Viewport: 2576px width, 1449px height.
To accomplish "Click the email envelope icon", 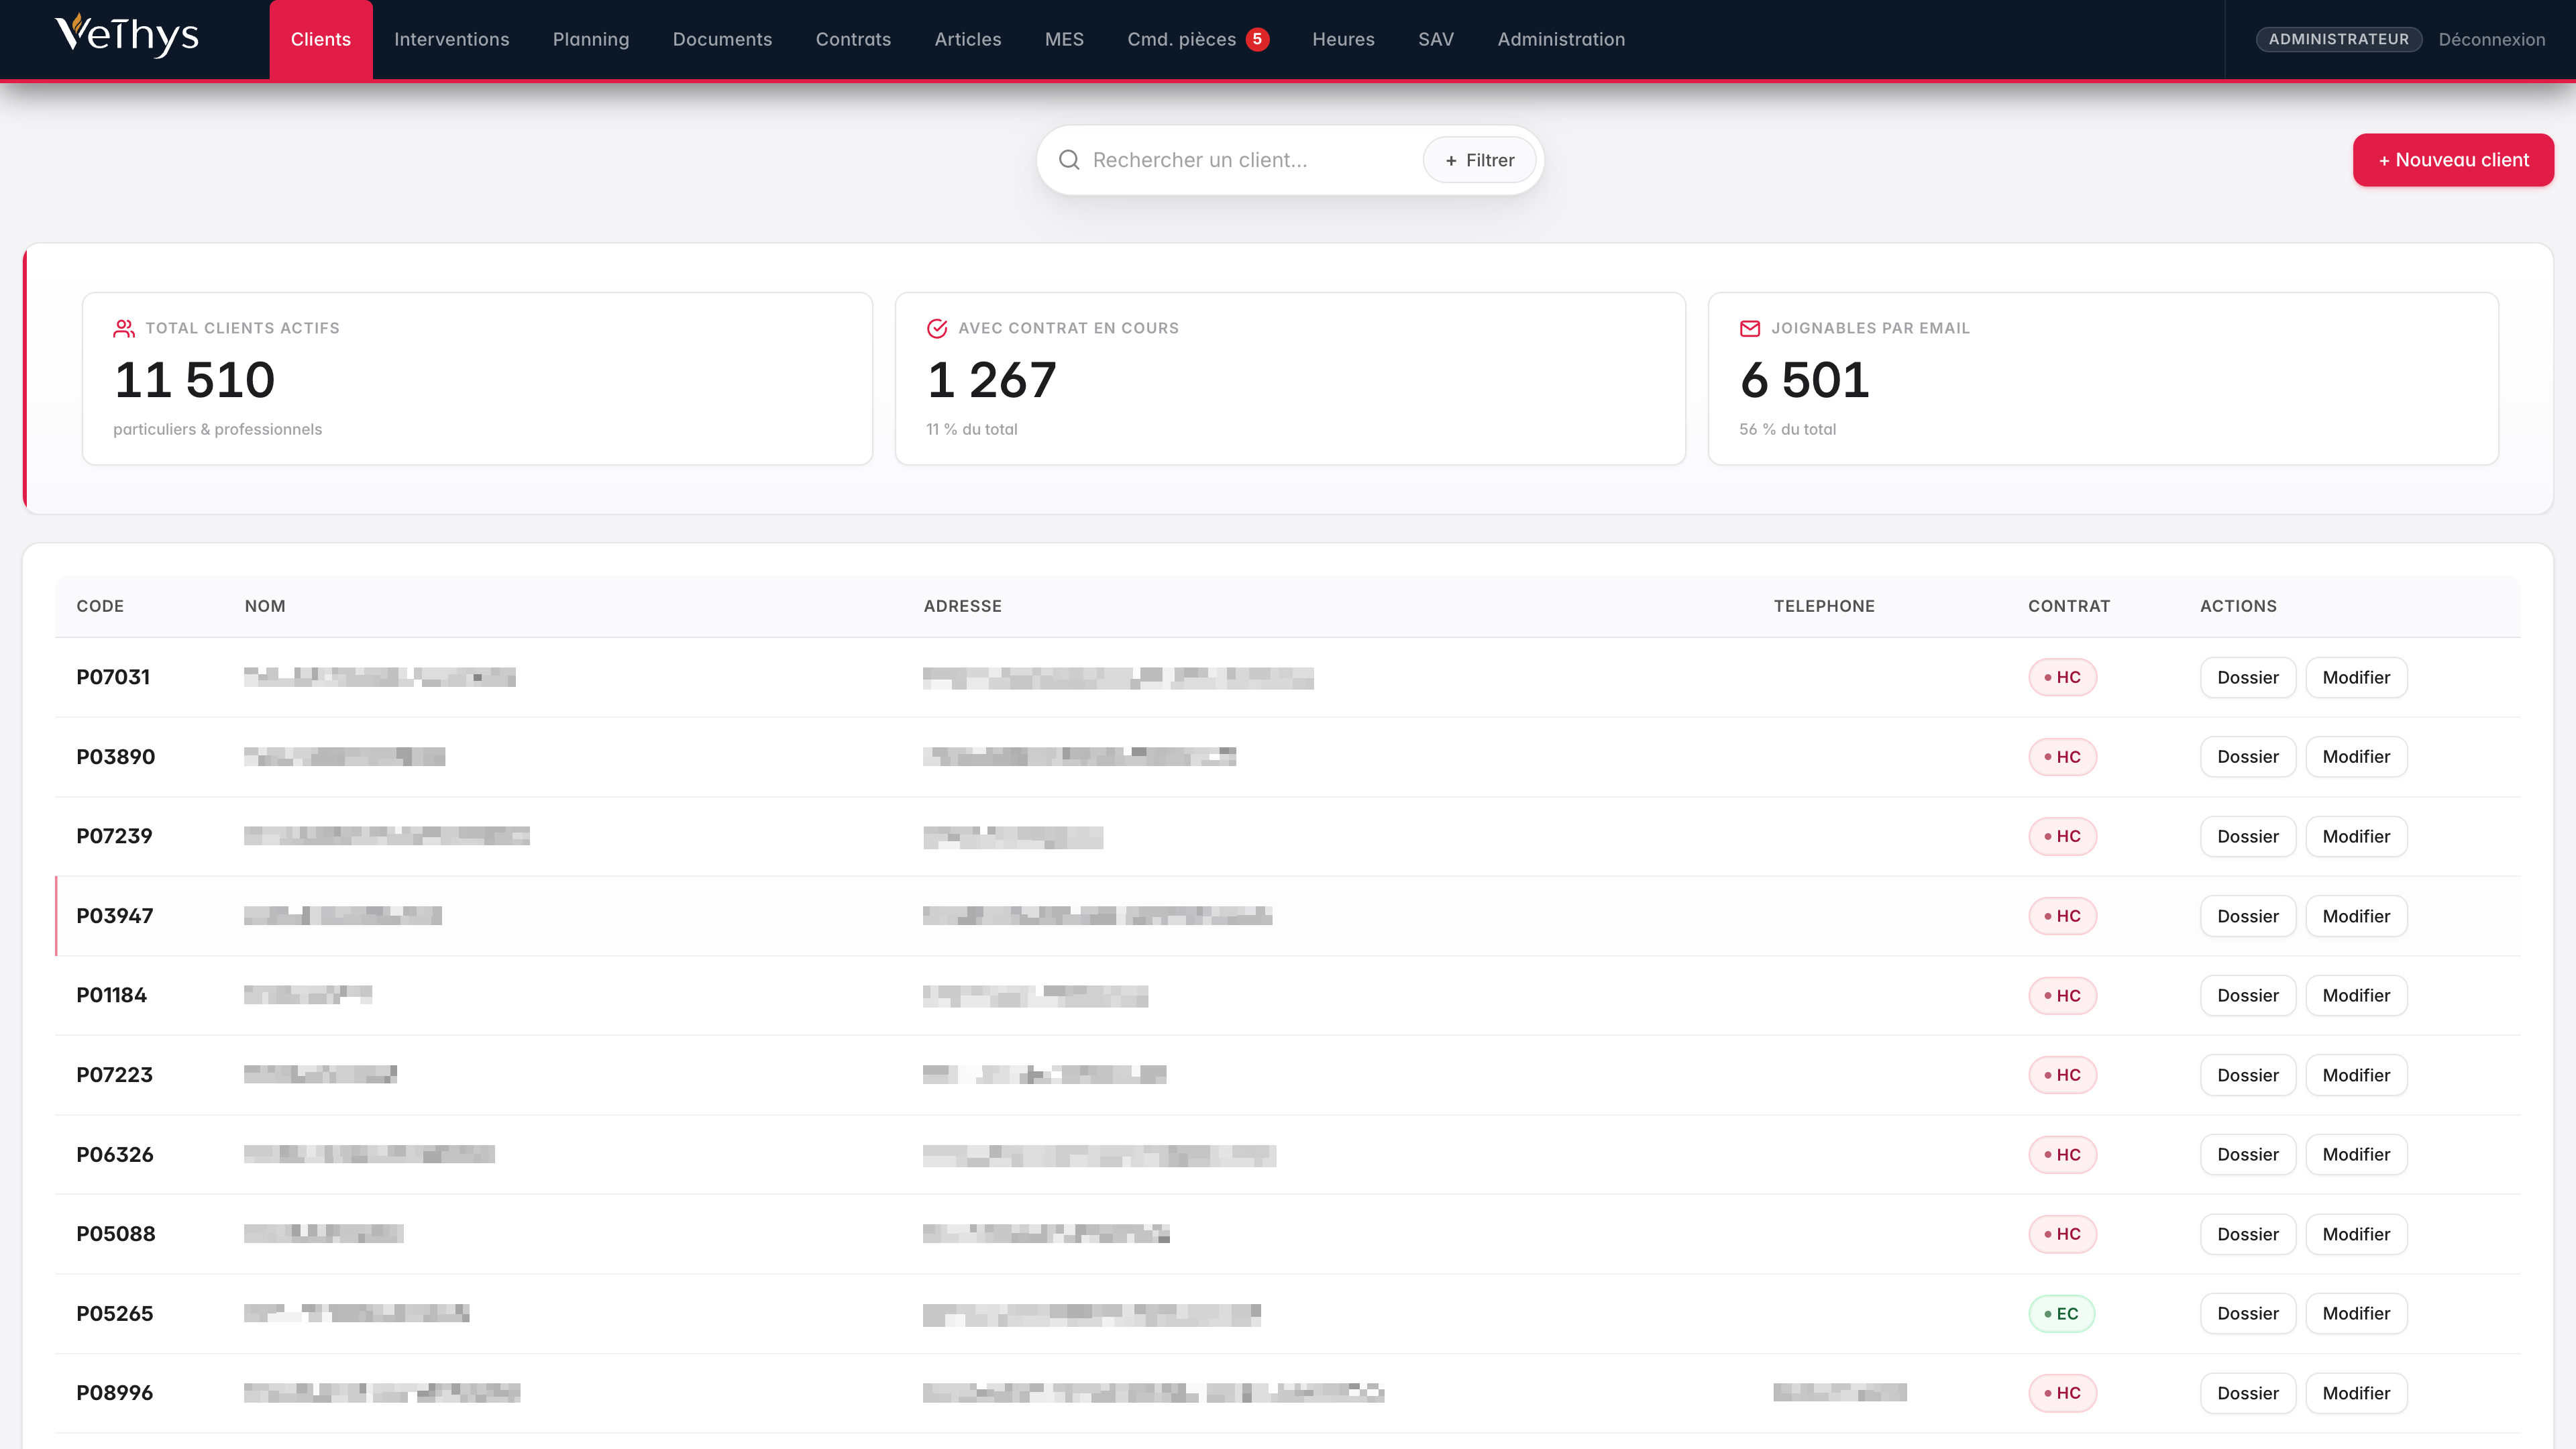I will (1750, 328).
